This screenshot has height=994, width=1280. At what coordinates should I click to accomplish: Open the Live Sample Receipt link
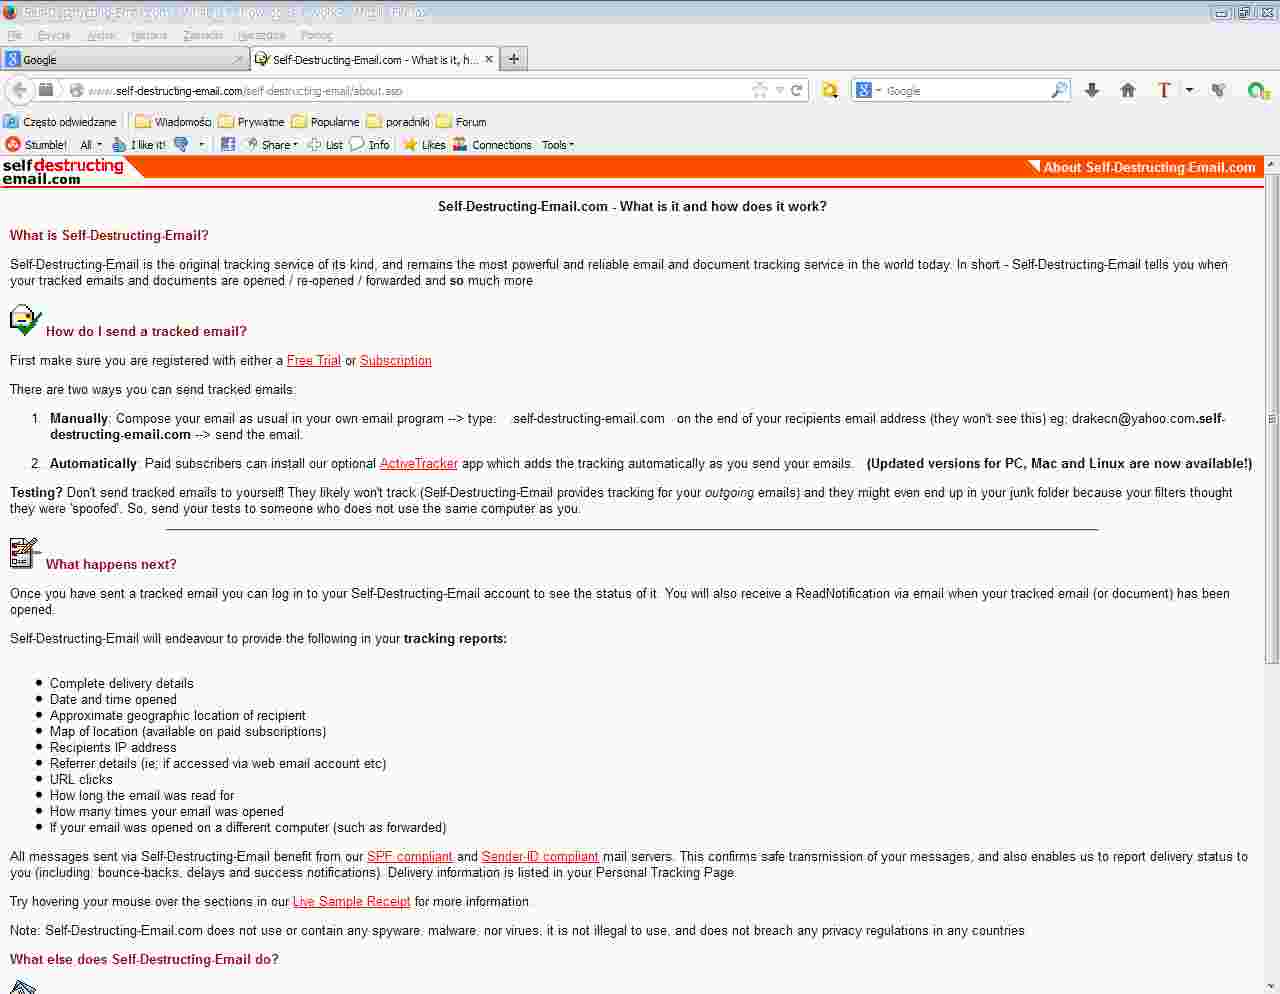tap(352, 901)
